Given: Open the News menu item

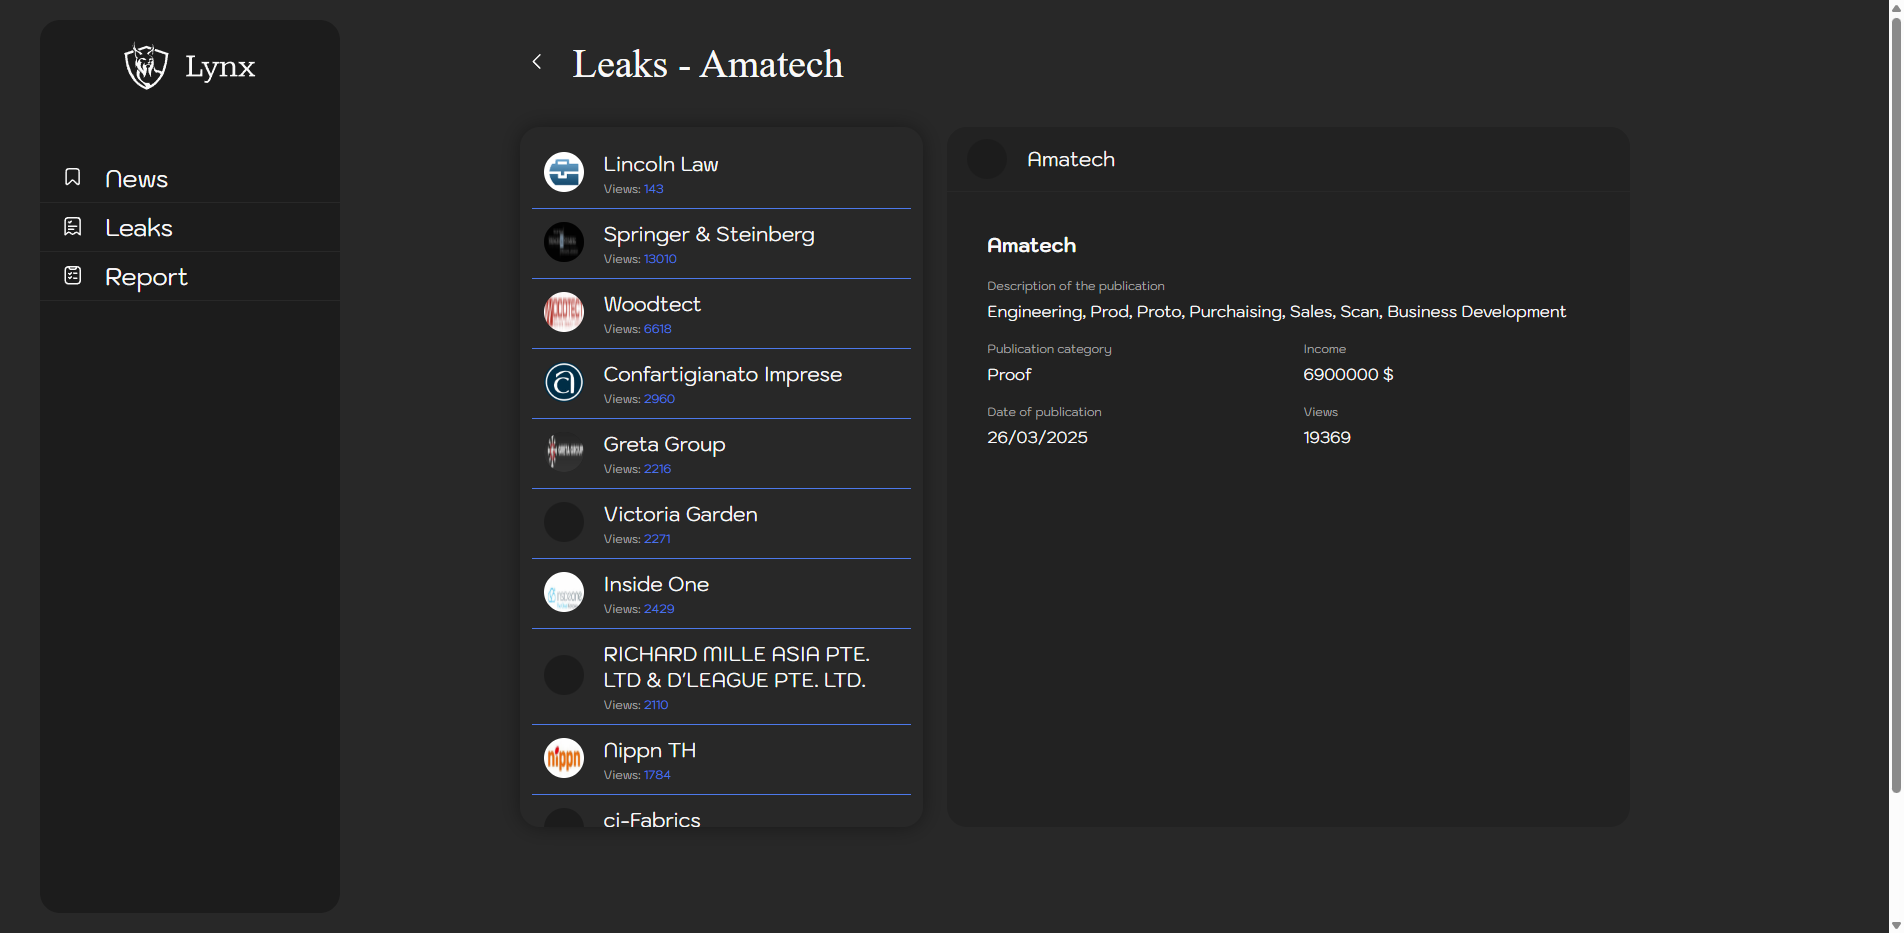Looking at the screenshot, I should [136, 179].
